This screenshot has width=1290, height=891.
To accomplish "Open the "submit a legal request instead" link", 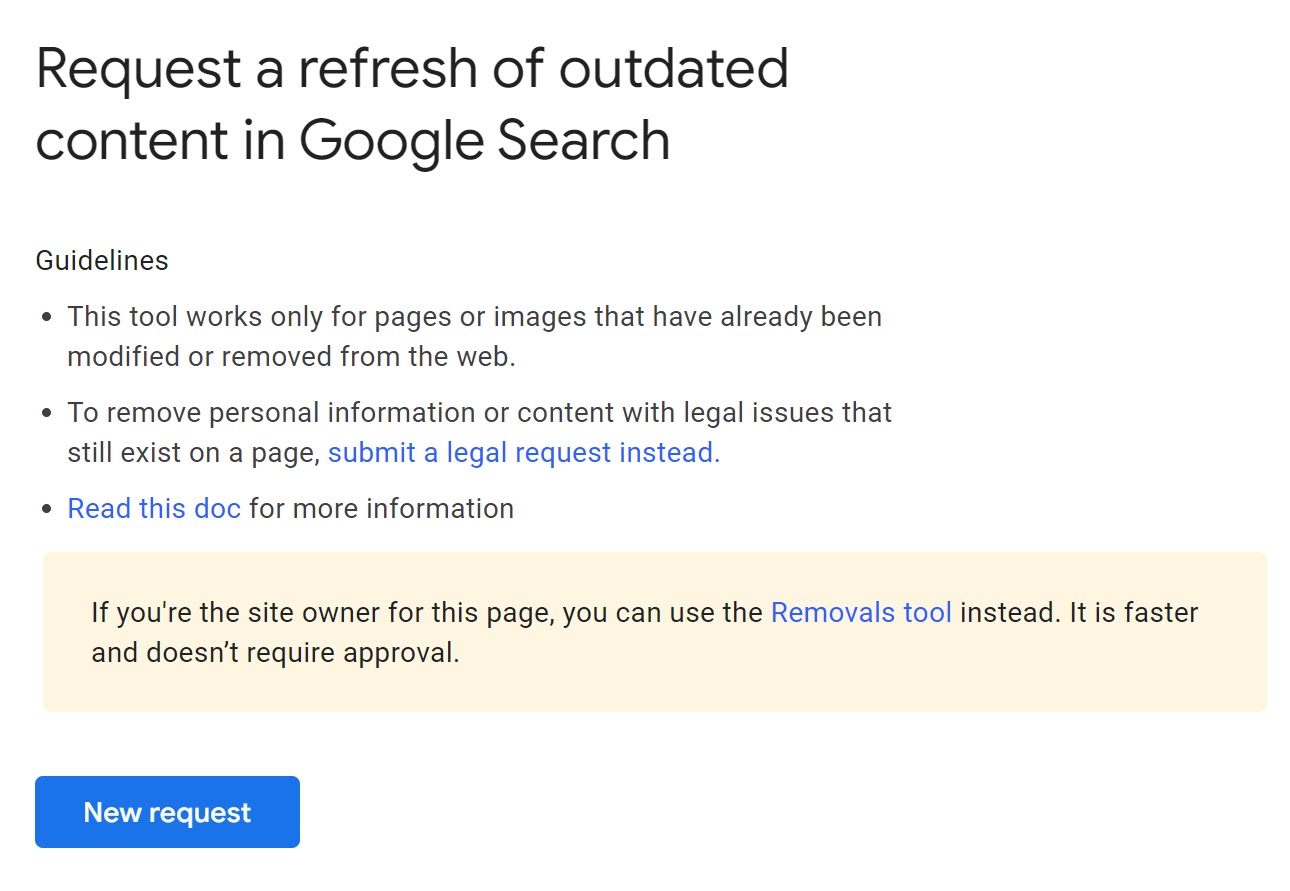I will click(523, 452).
